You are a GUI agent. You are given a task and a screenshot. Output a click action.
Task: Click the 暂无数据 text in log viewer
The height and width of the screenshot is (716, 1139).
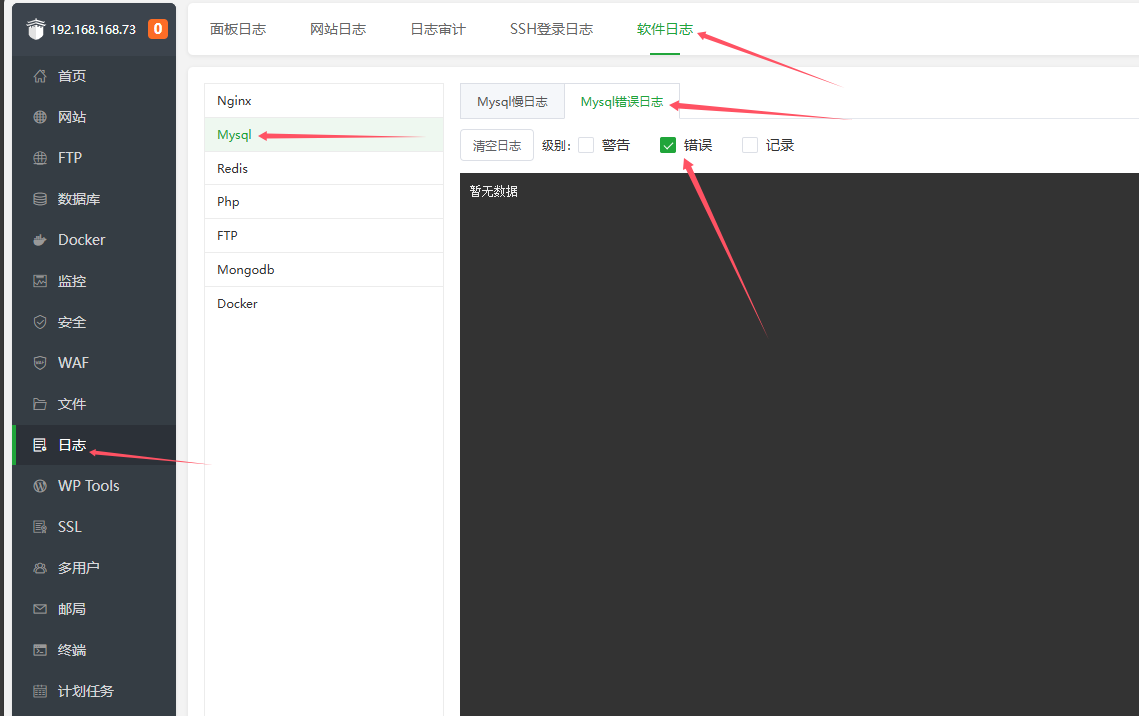493,191
